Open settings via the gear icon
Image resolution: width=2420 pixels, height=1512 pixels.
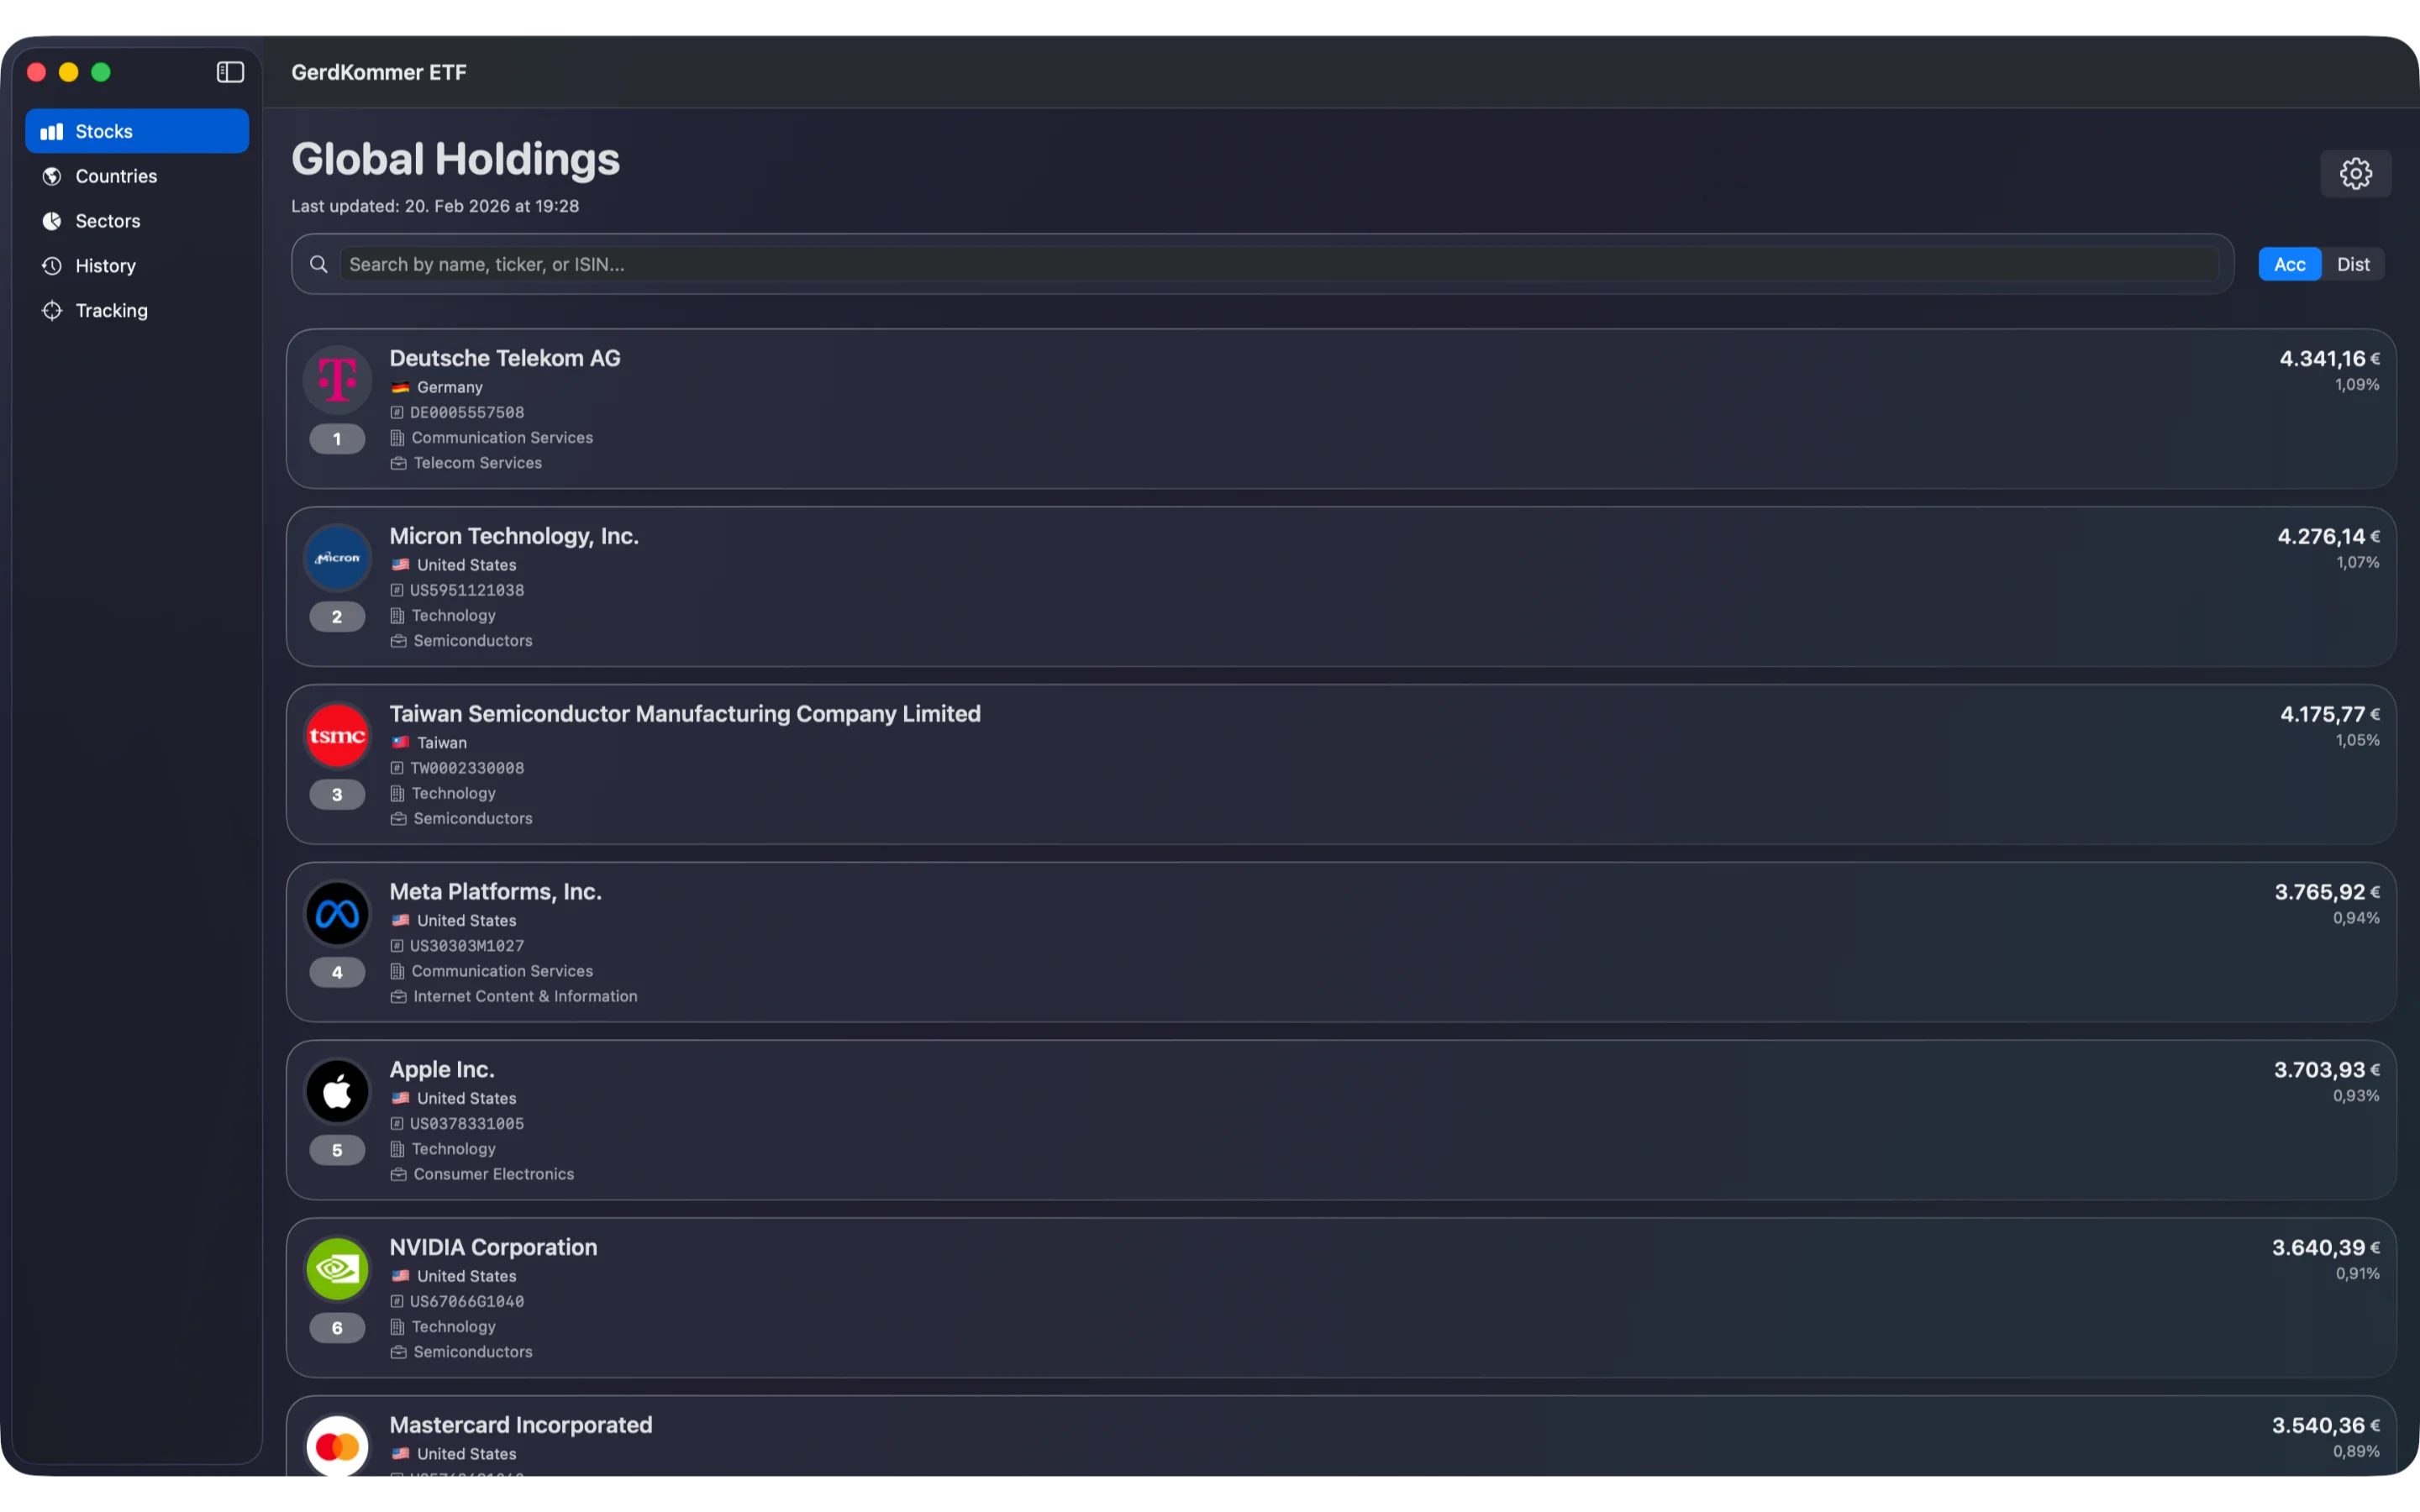(2356, 173)
